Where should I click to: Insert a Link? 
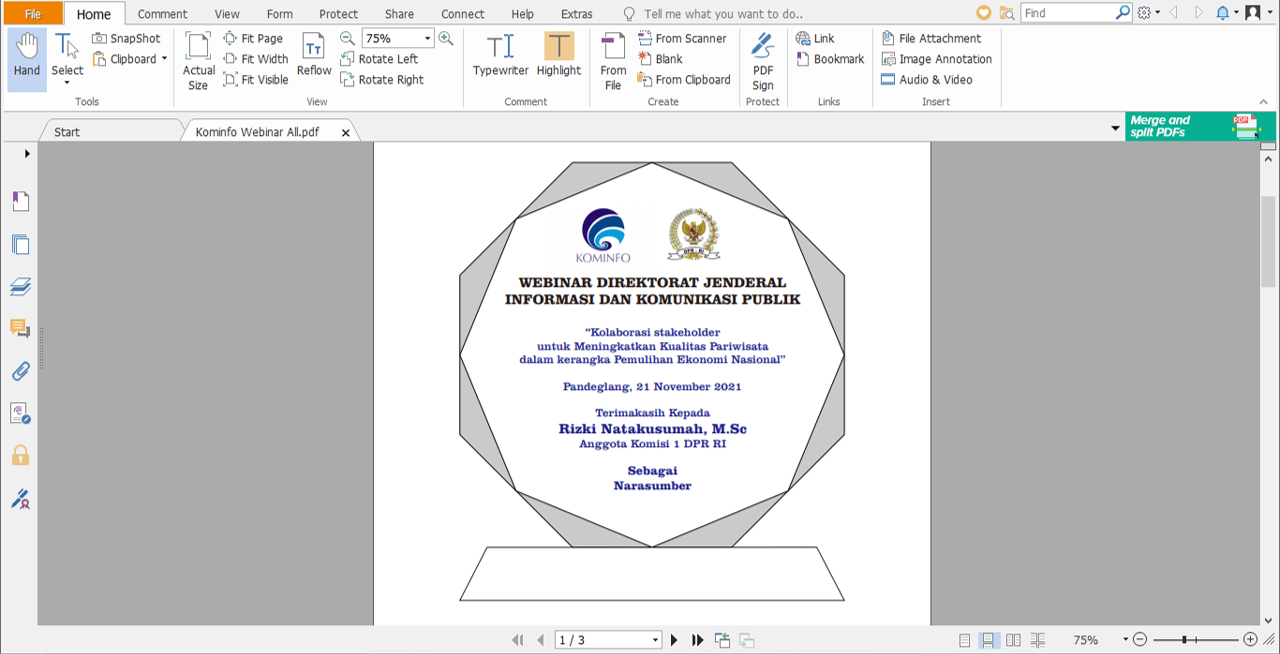815,38
